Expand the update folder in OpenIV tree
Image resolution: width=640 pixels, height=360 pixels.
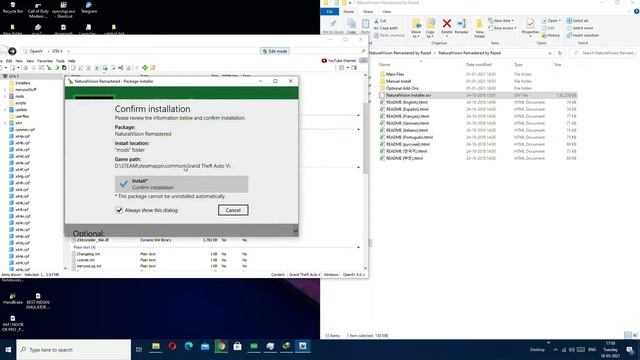pos(5,110)
